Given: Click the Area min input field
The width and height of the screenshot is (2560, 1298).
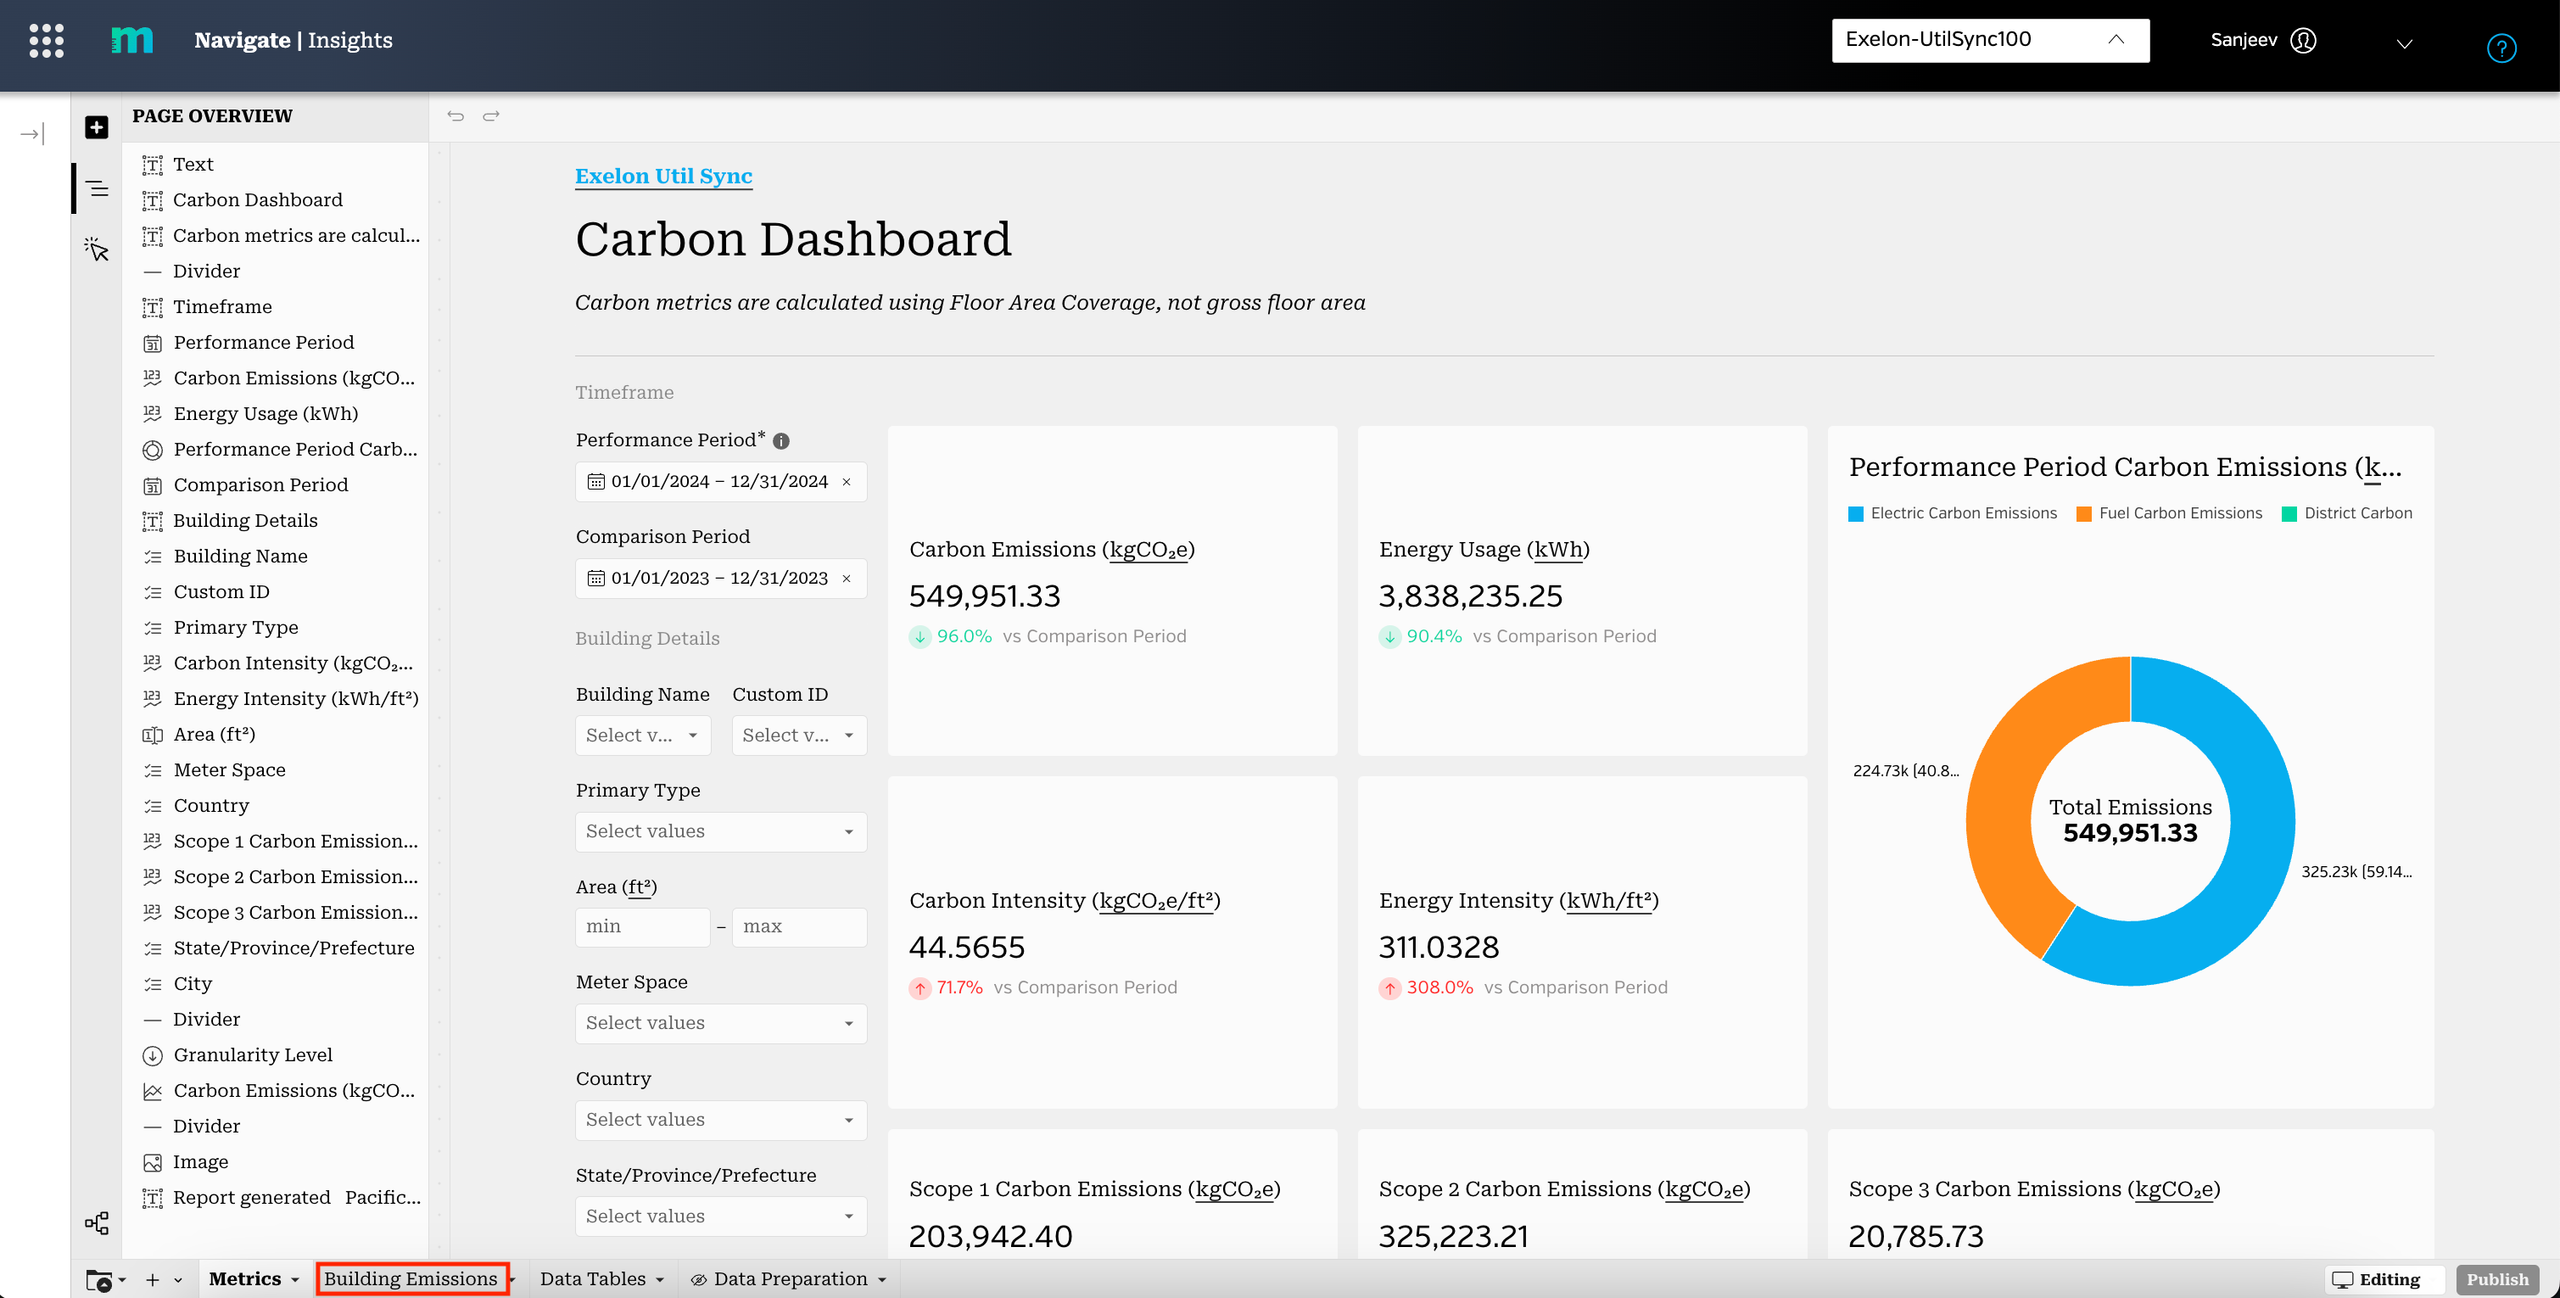Looking at the screenshot, I should (x=643, y=927).
